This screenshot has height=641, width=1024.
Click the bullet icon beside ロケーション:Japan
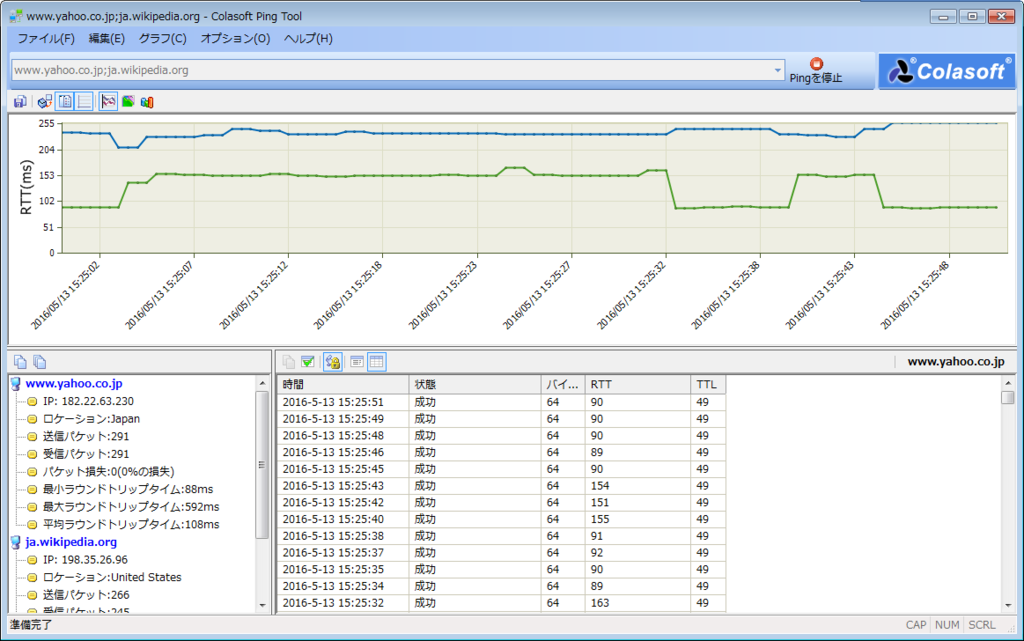tap(32, 419)
